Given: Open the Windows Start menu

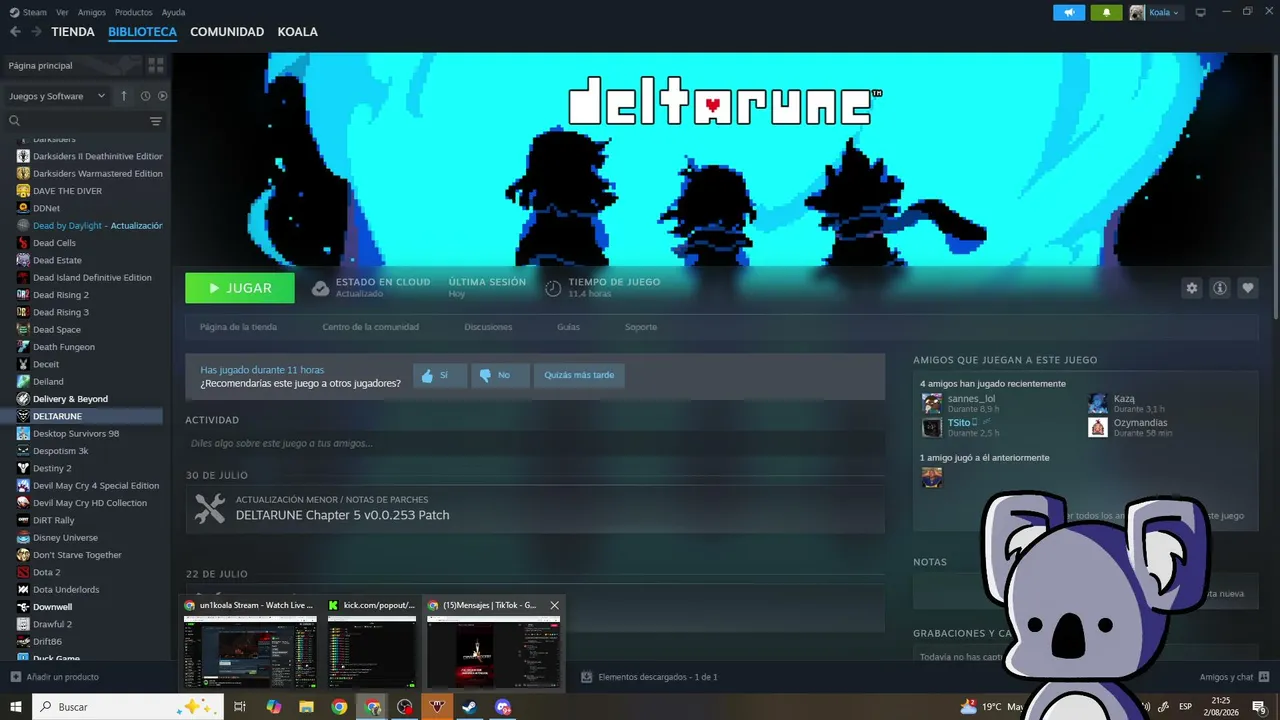Looking at the screenshot, I should [16, 707].
